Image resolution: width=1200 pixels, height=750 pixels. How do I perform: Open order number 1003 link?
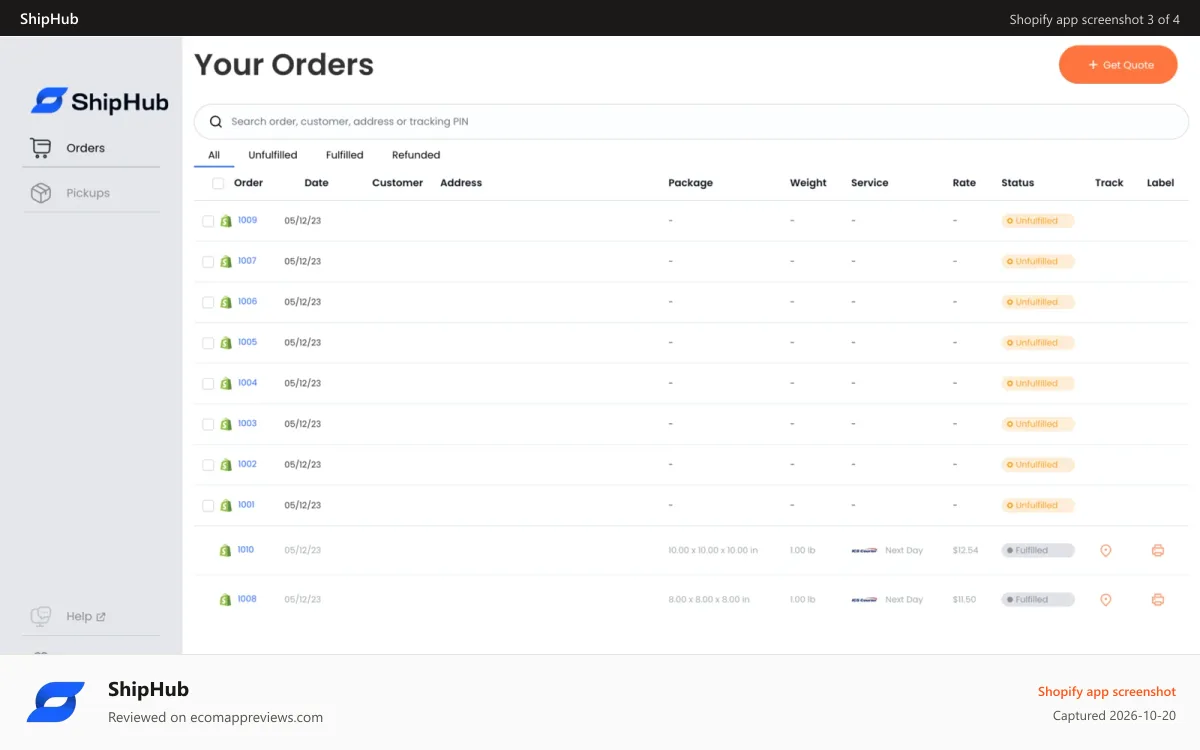(x=247, y=423)
